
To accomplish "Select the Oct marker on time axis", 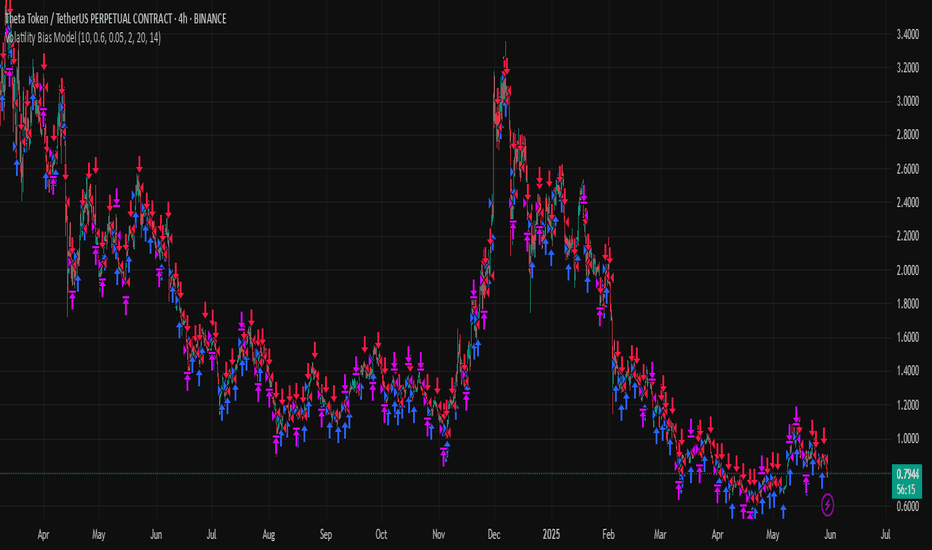I will pos(381,535).
